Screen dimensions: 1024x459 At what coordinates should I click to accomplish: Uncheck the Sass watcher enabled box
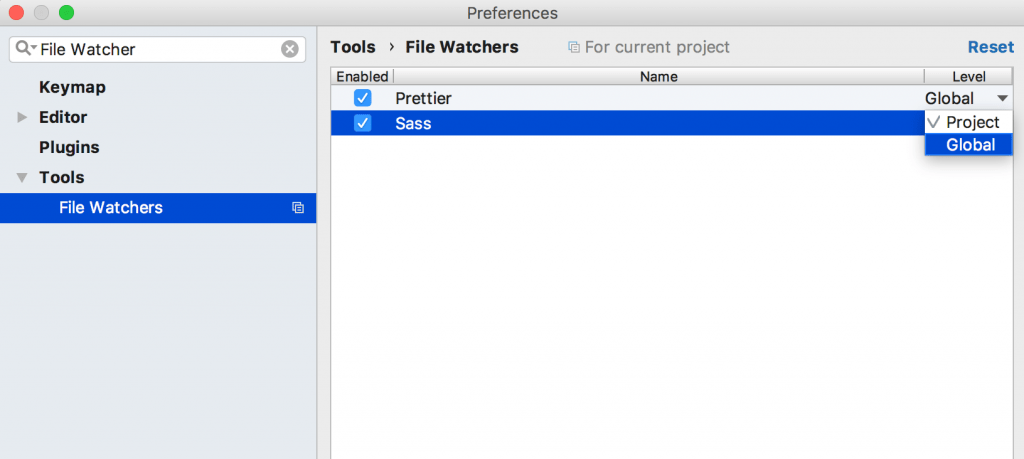[362, 123]
